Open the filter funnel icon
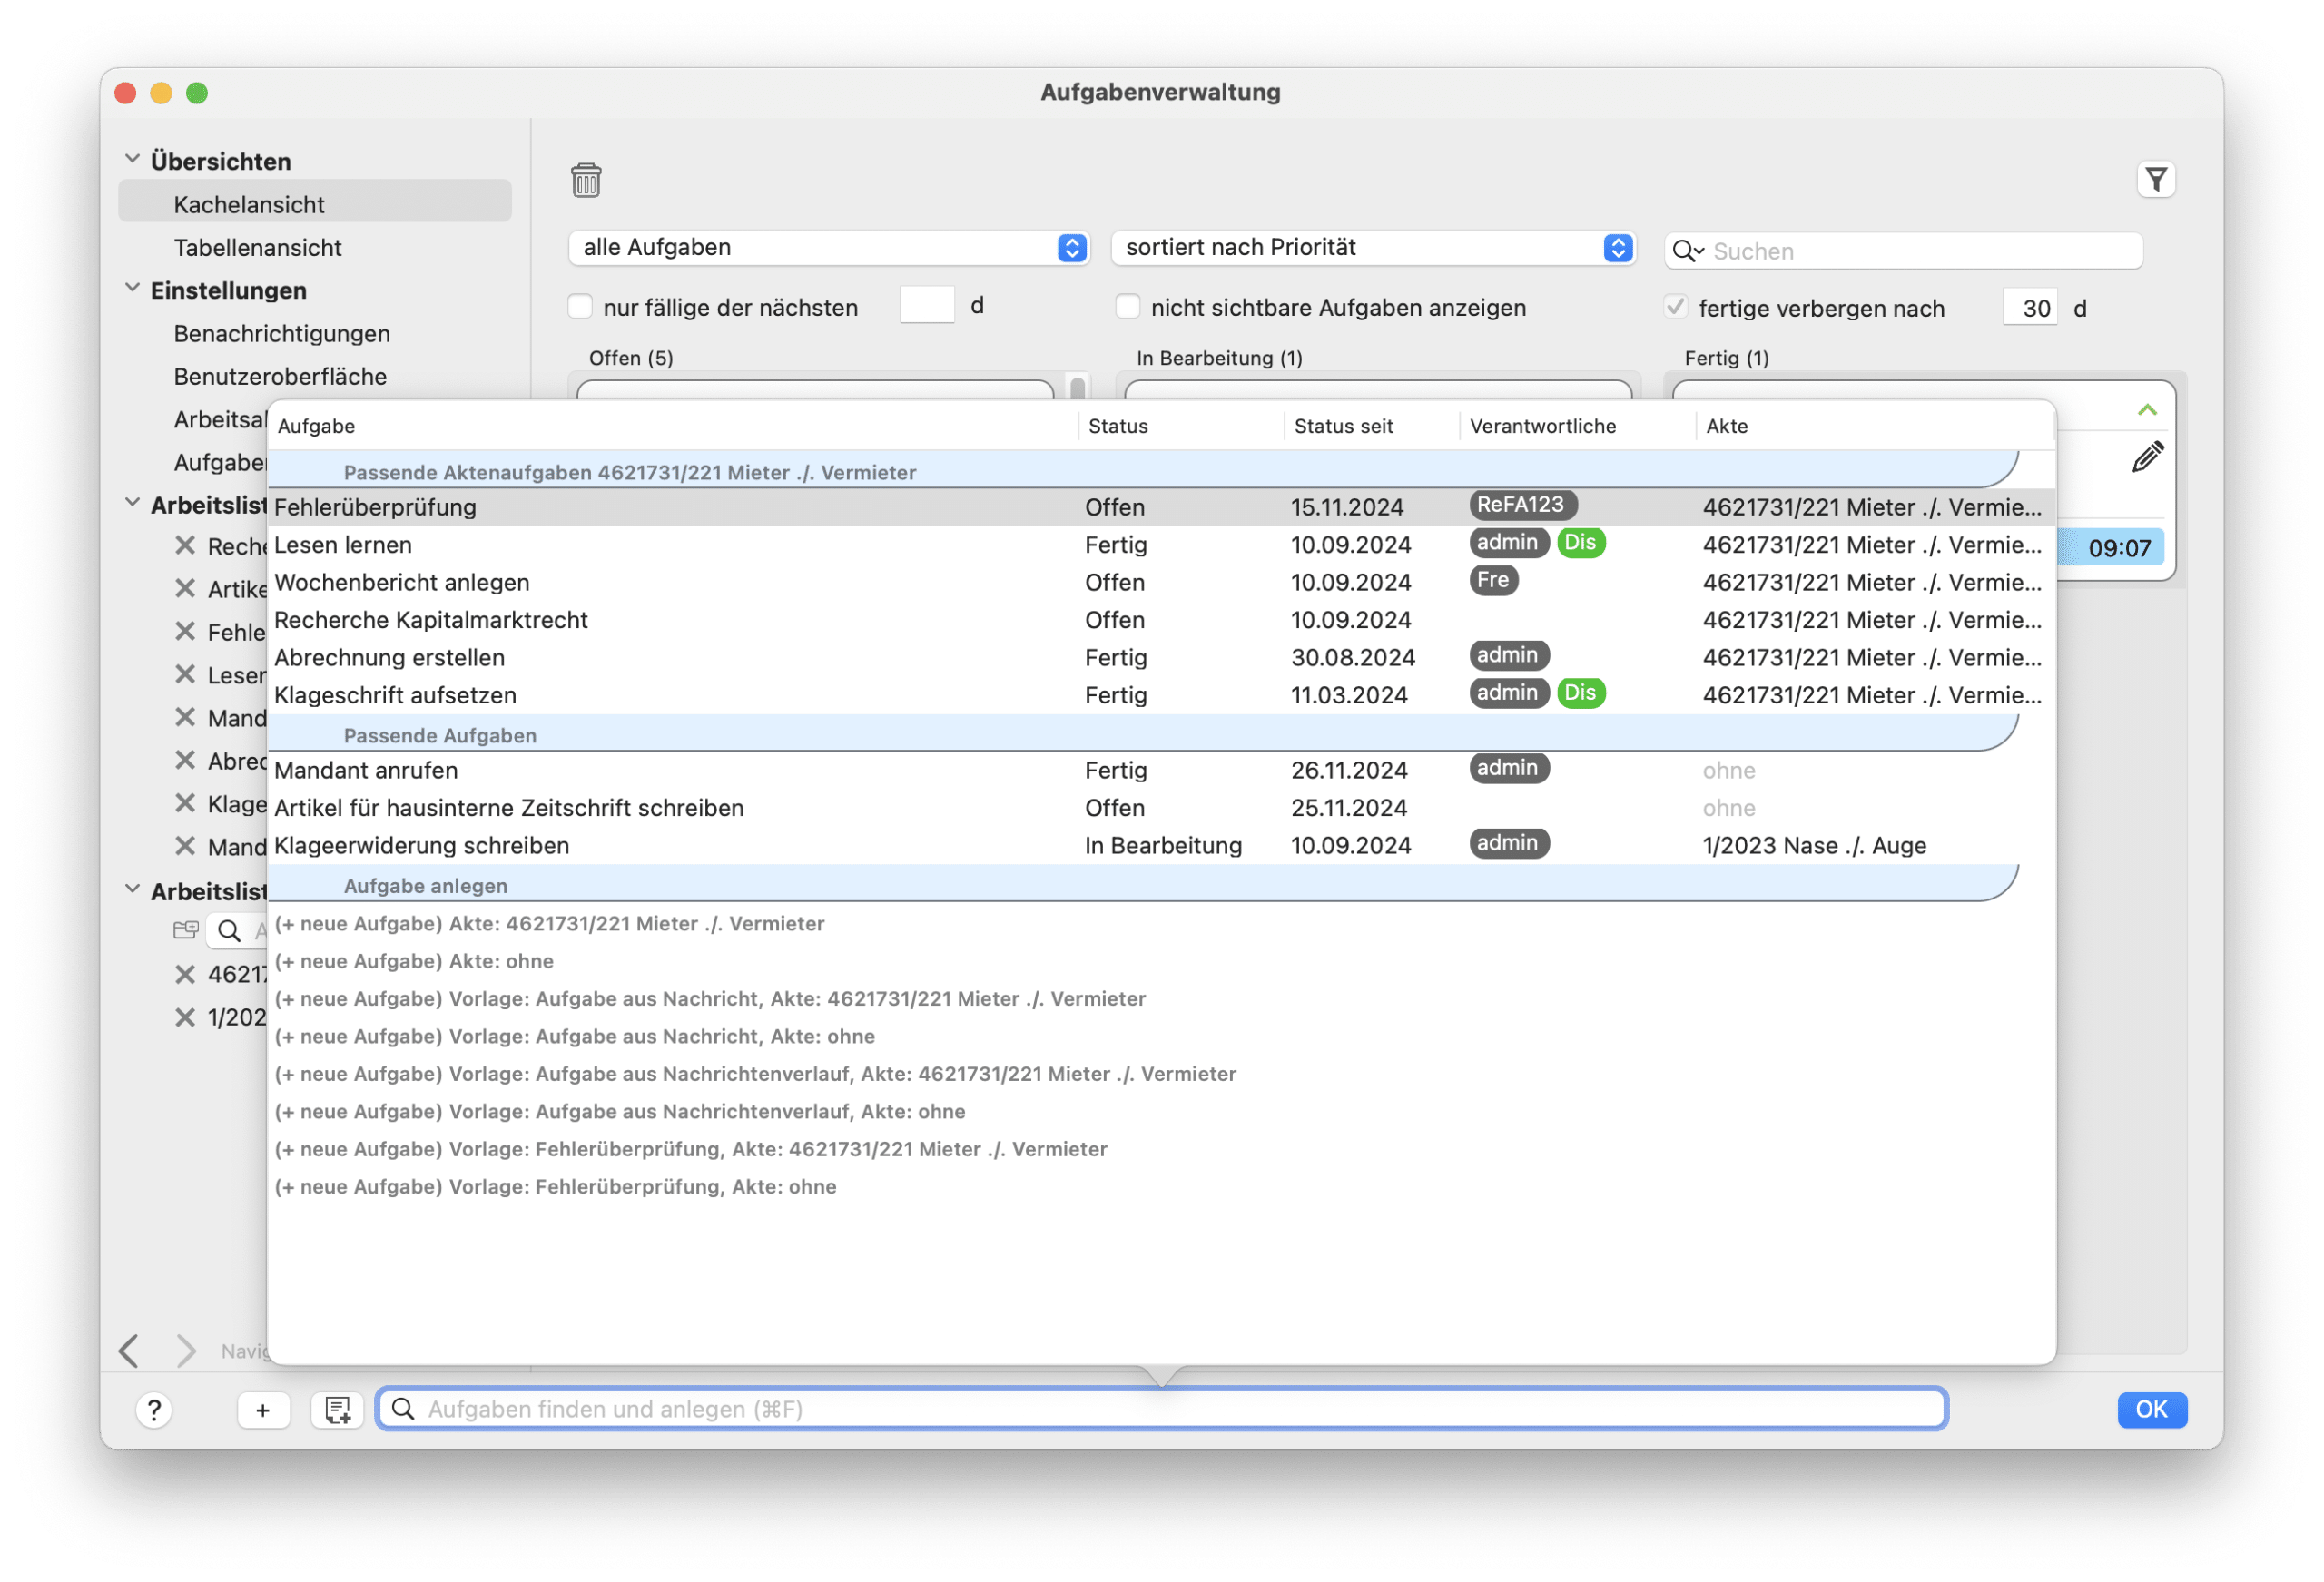This screenshot has width=2324, height=1582. pos(2156,180)
